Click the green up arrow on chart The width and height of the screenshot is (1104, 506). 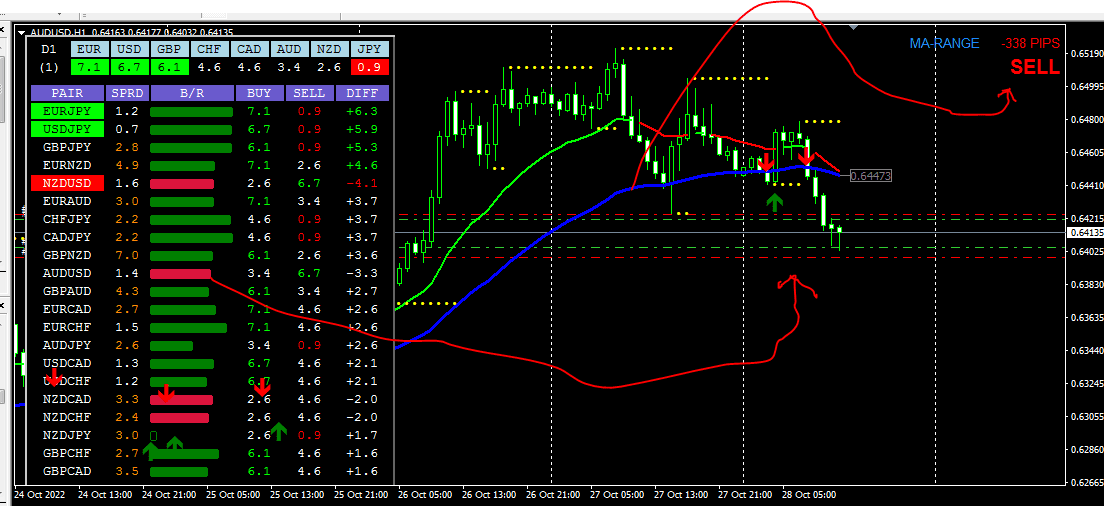pyautogui.click(x=774, y=203)
